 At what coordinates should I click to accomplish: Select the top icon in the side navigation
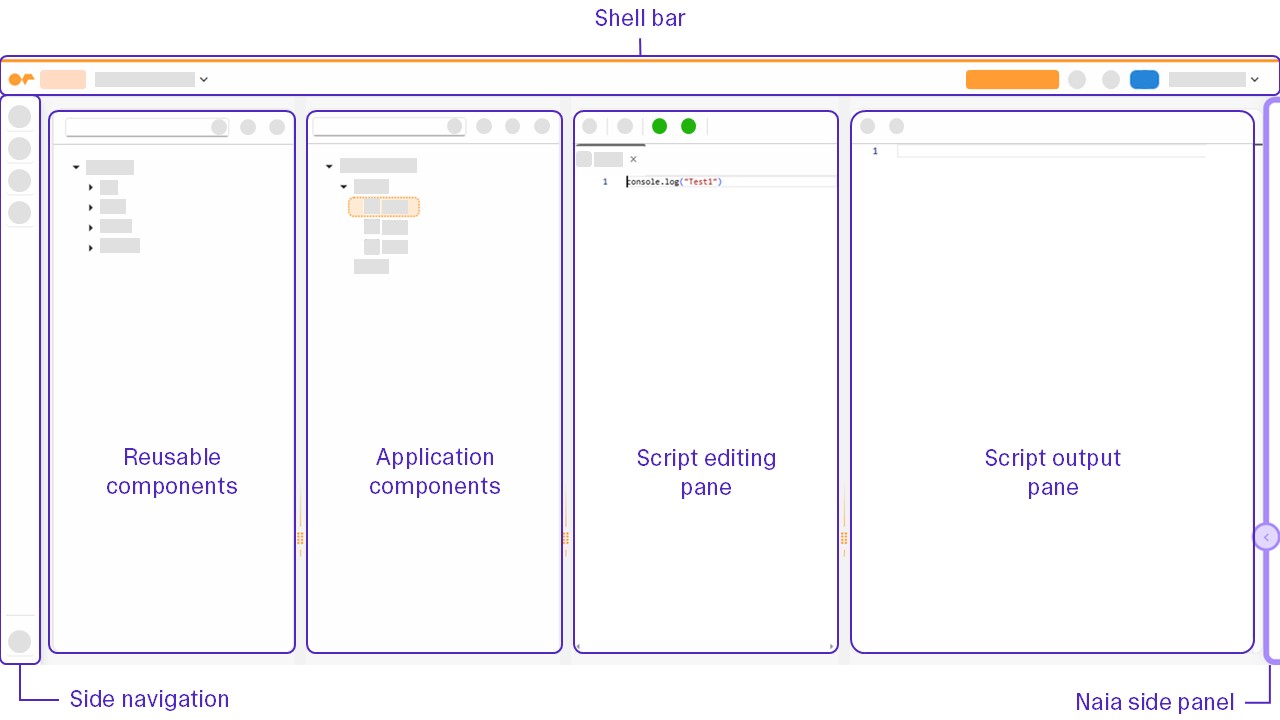[19, 117]
